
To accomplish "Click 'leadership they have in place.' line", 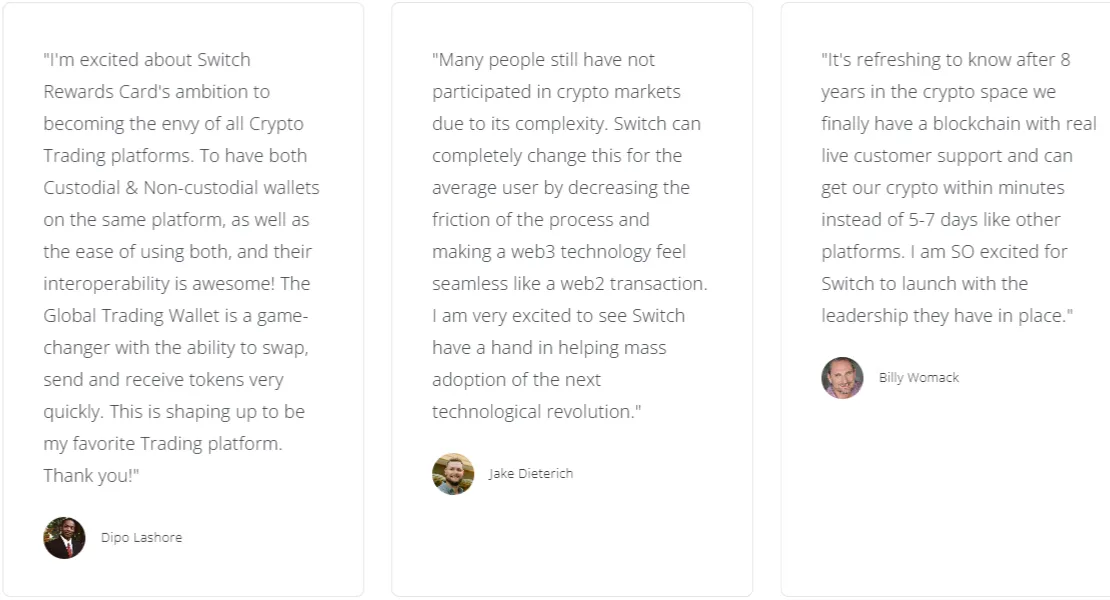I will coord(947,316).
